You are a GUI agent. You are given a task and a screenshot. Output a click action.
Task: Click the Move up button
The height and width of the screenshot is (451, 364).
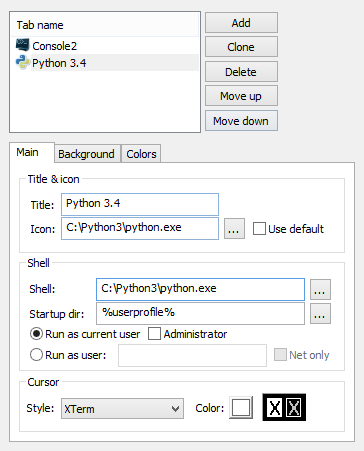[x=241, y=96]
